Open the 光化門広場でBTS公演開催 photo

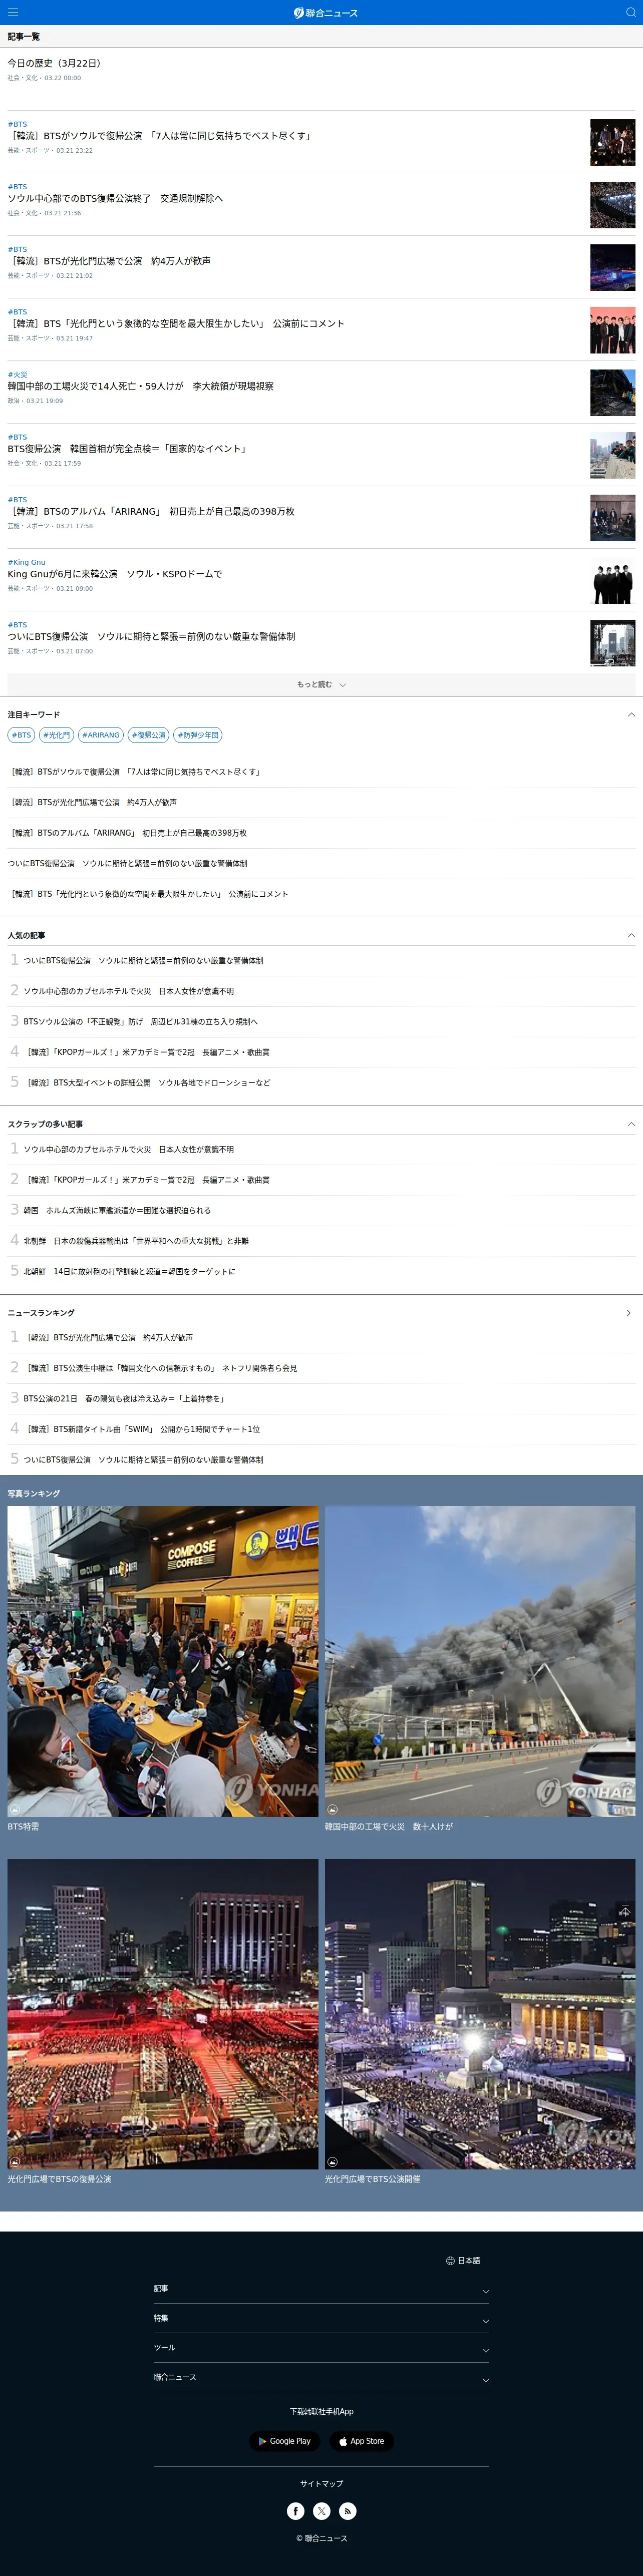(x=480, y=2014)
